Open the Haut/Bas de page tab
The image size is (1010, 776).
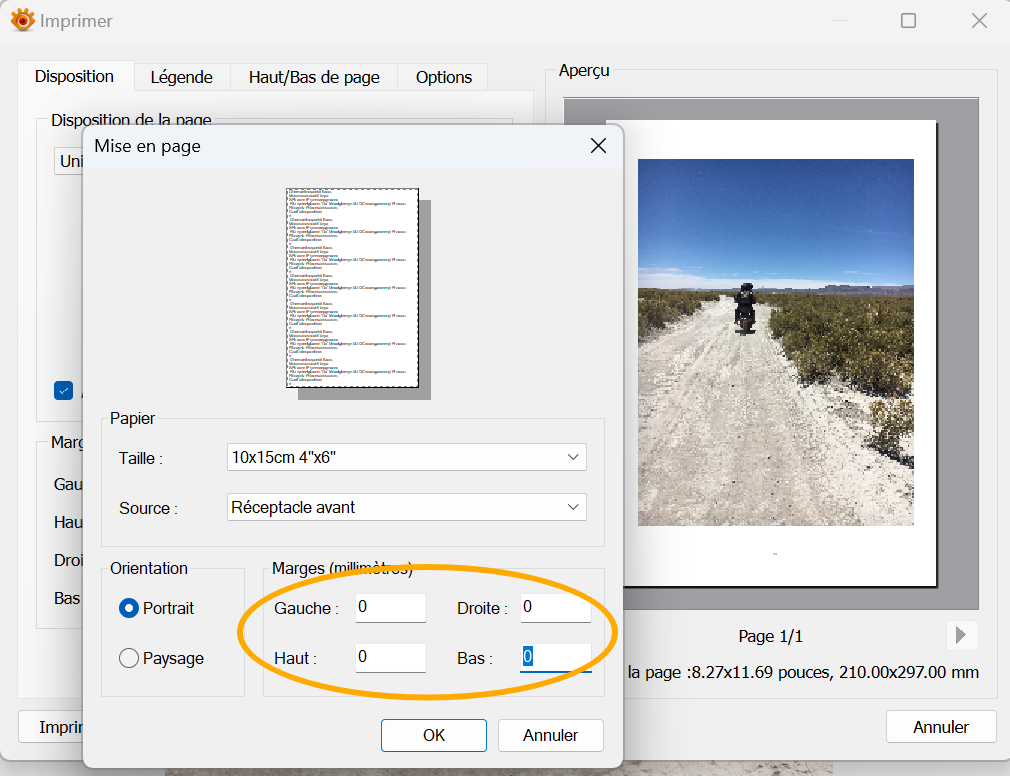click(x=314, y=77)
